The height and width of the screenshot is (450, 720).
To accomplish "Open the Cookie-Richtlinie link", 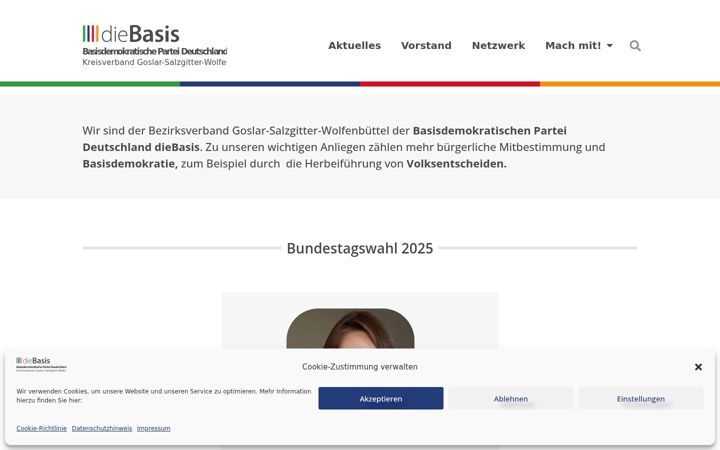I will tap(41, 428).
